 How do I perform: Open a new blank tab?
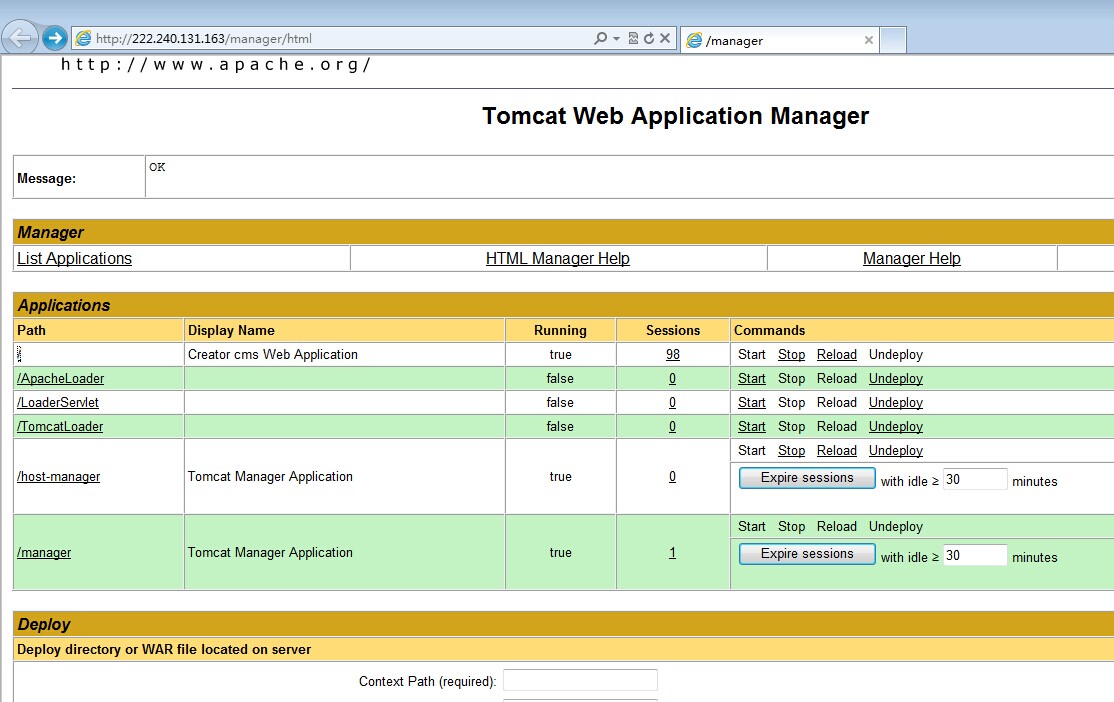point(893,40)
